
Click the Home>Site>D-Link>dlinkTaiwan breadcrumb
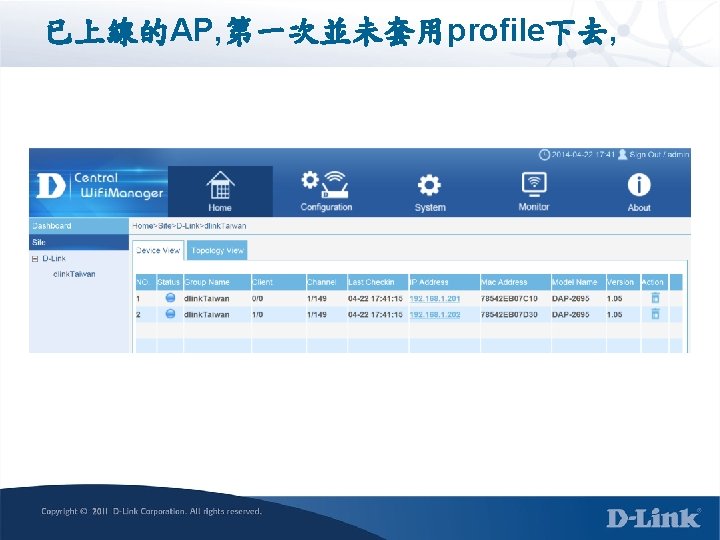point(189,226)
